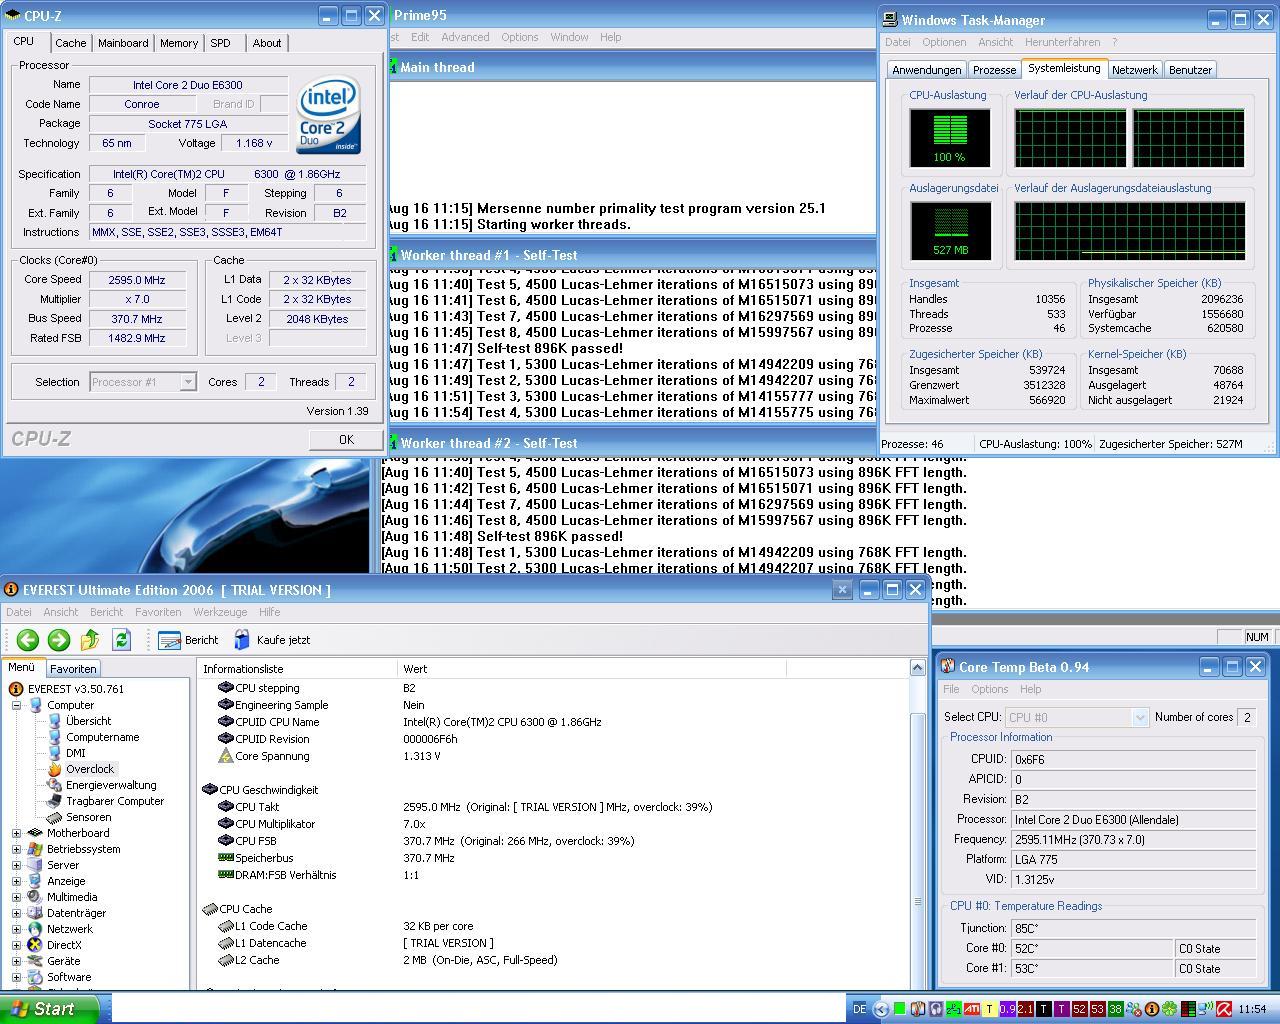The image size is (1280, 1024).
Task: Click the CPU-Auslastung 100 % gauge
Action: (x=950, y=138)
